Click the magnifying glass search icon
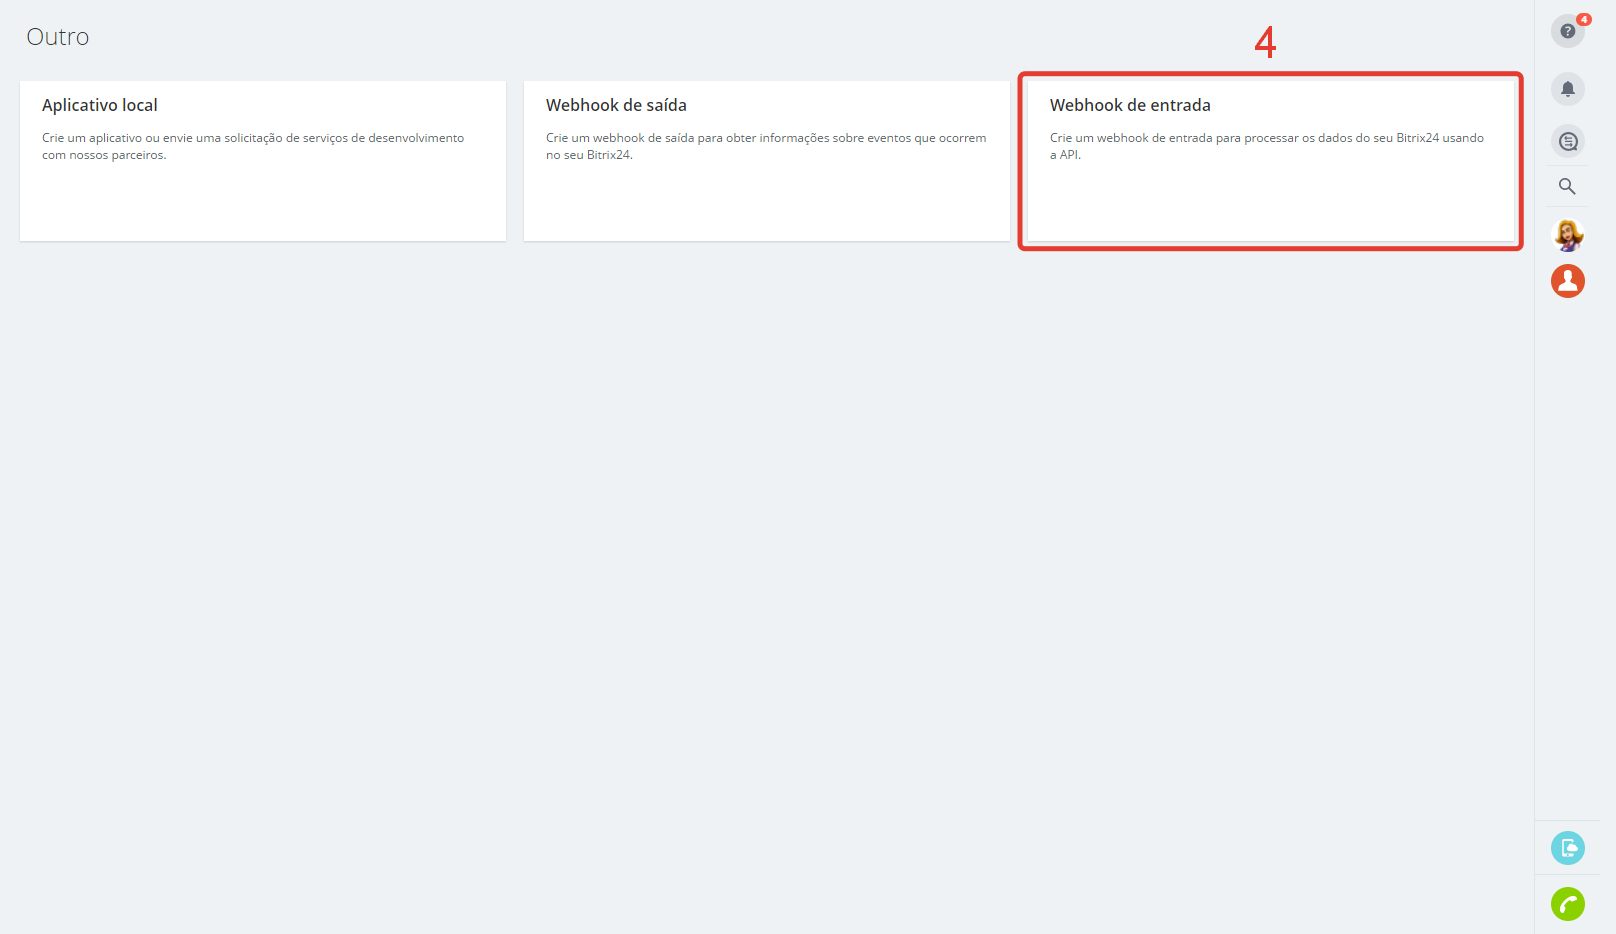Viewport: 1616px width, 934px height. coord(1567,187)
